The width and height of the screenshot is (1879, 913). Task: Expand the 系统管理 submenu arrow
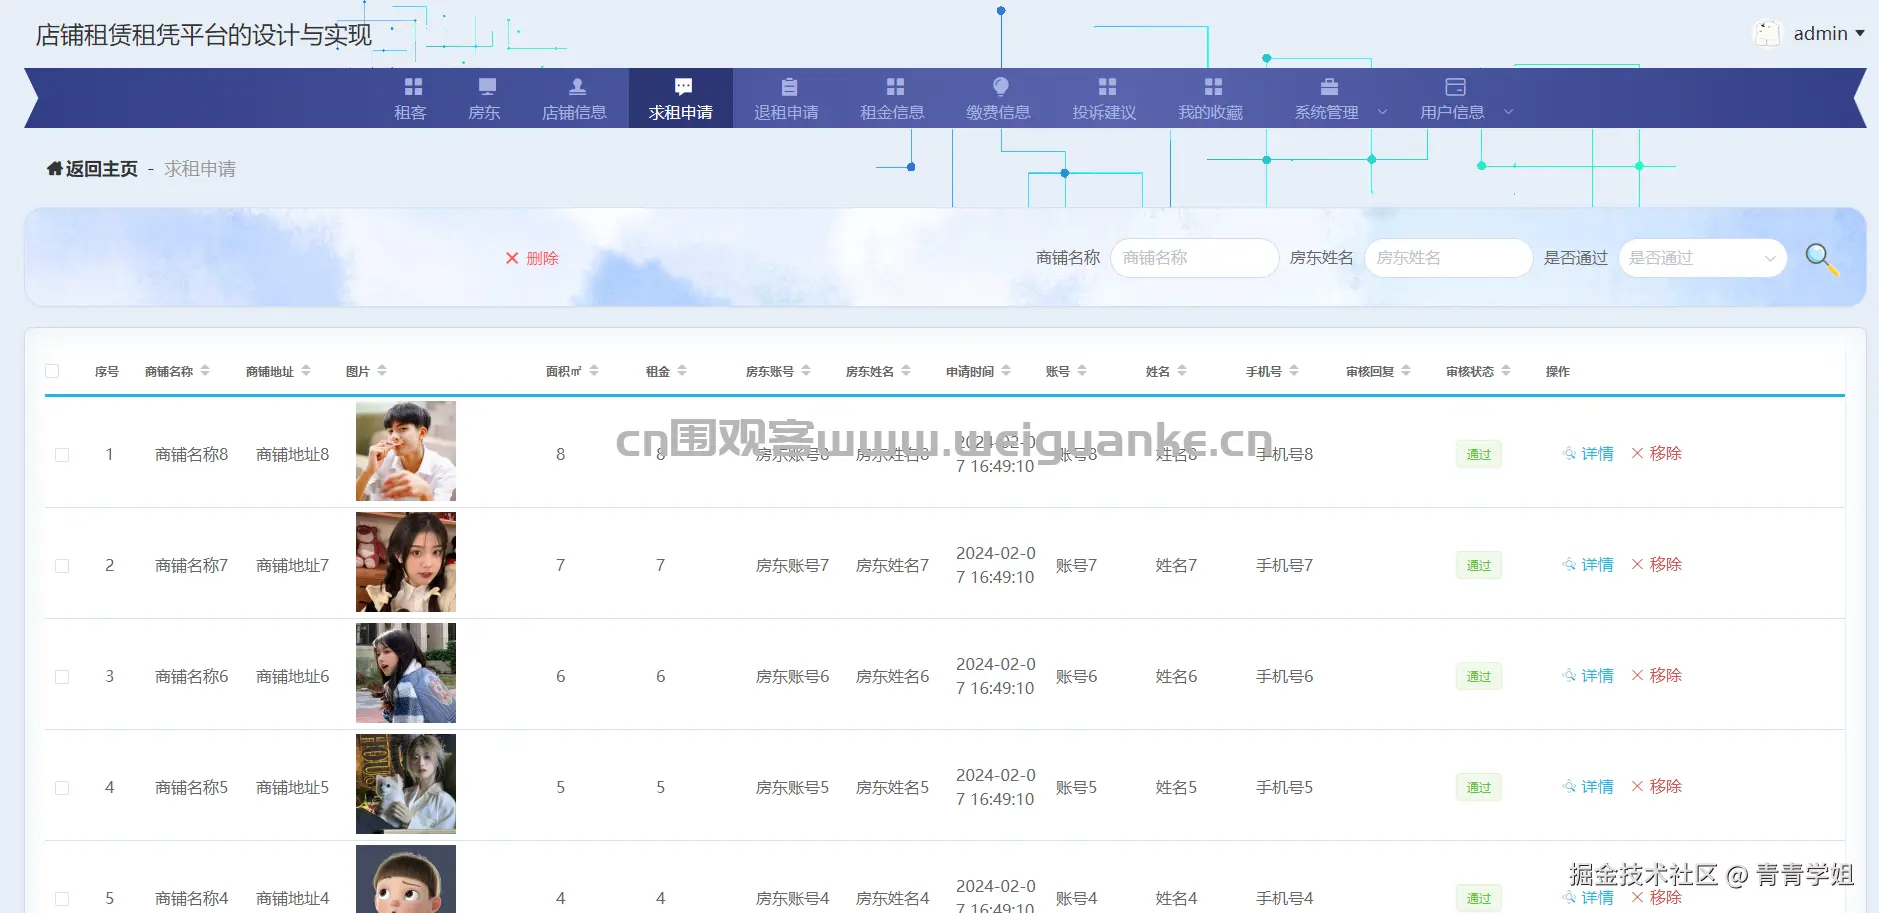click(1383, 112)
